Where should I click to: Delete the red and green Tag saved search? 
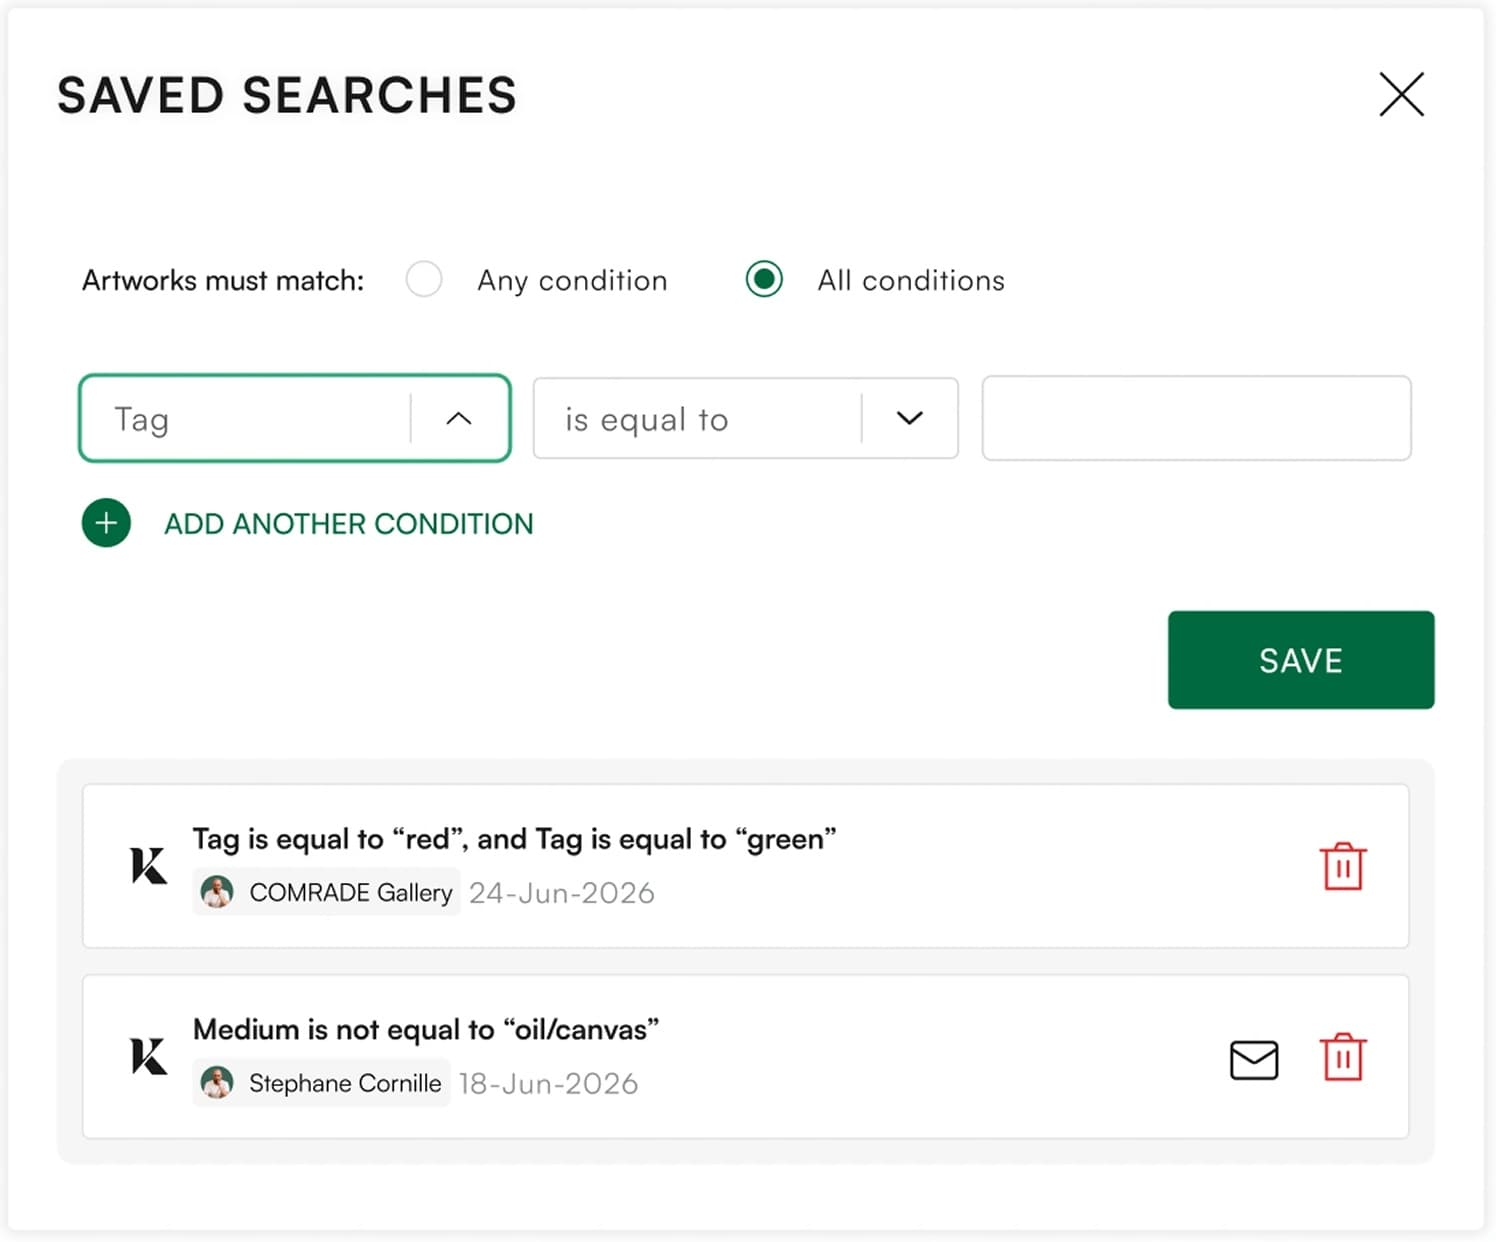point(1343,866)
